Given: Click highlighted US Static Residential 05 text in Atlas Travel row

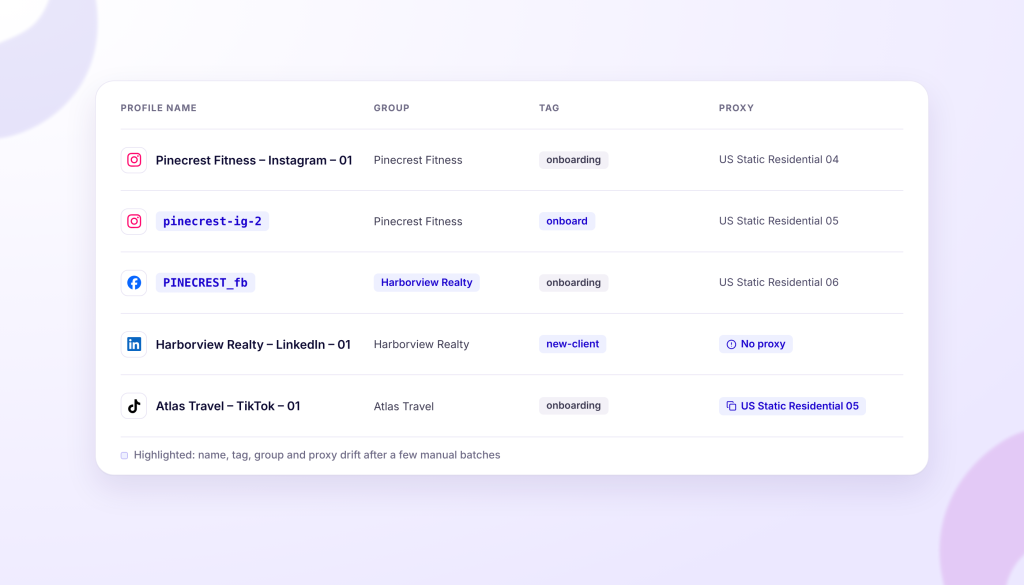Looking at the screenshot, I should [x=799, y=406].
